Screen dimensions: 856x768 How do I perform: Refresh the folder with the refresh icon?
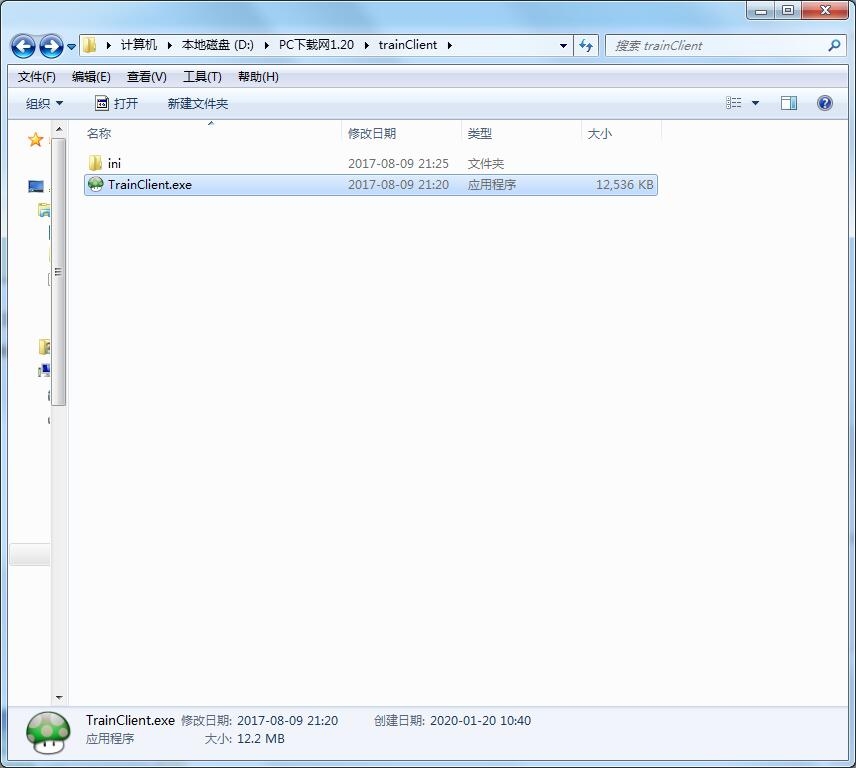[586, 46]
